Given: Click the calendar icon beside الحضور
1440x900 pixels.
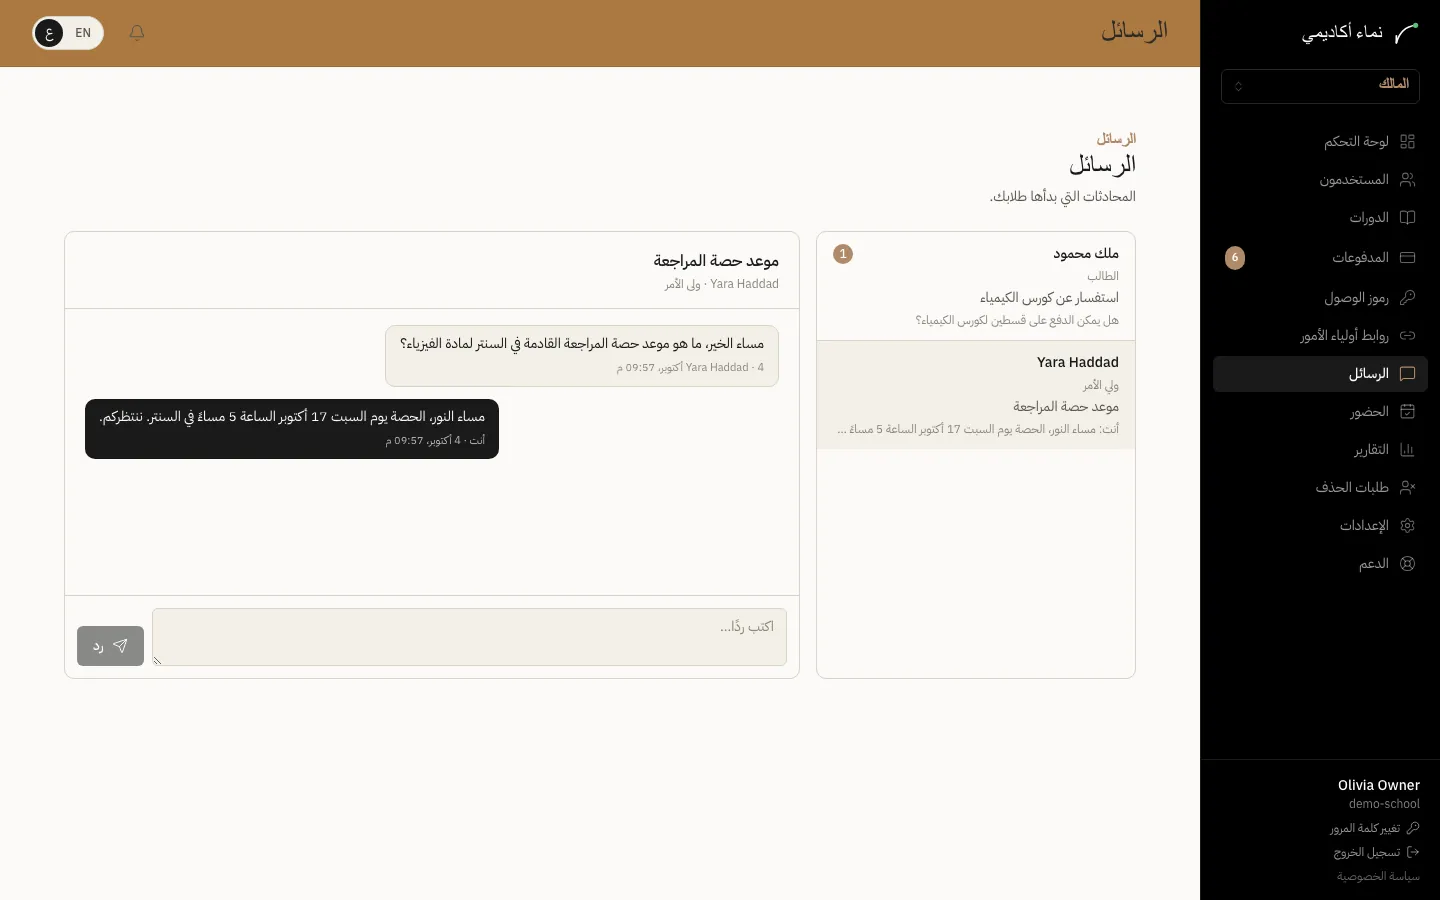Looking at the screenshot, I should click(1407, 412).
